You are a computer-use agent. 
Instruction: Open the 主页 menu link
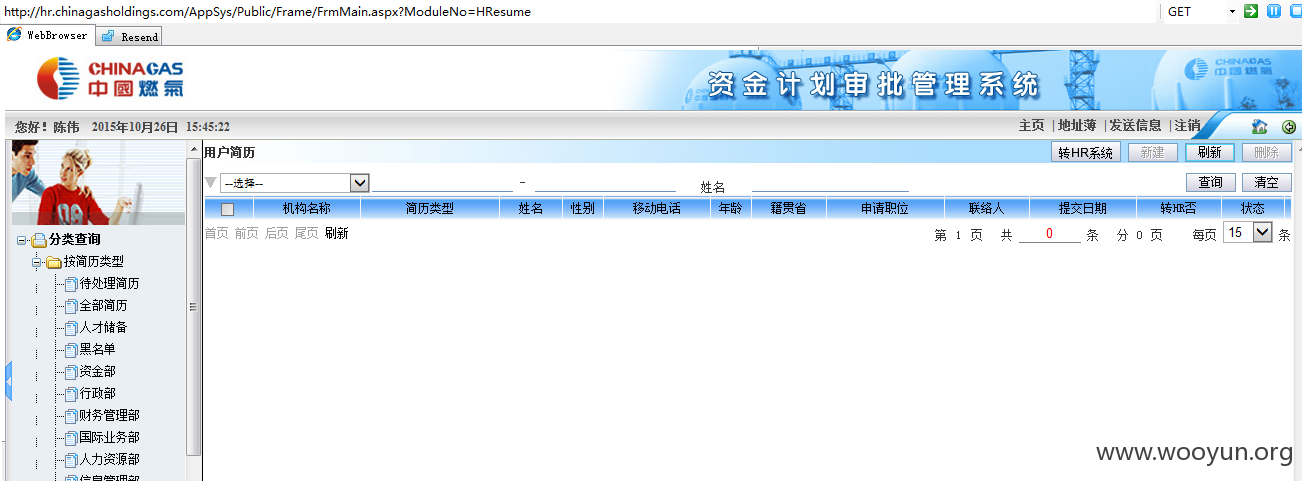1031,126
